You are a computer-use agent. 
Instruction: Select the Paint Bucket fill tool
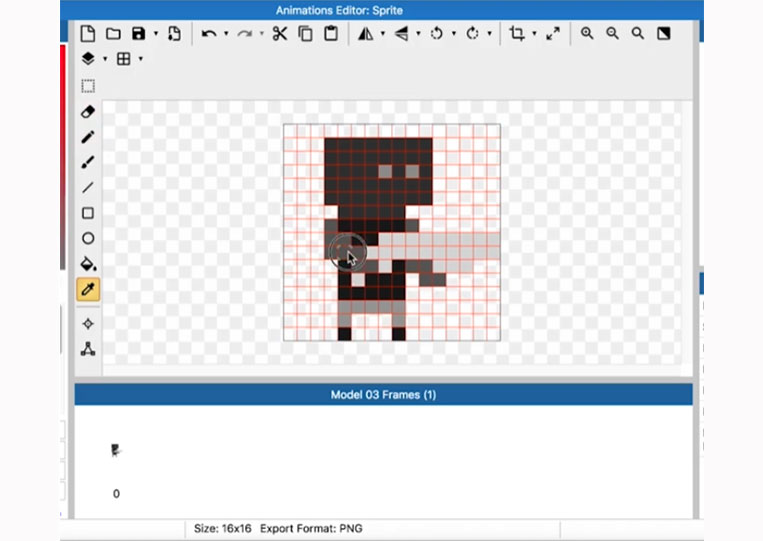coord(88,264)
